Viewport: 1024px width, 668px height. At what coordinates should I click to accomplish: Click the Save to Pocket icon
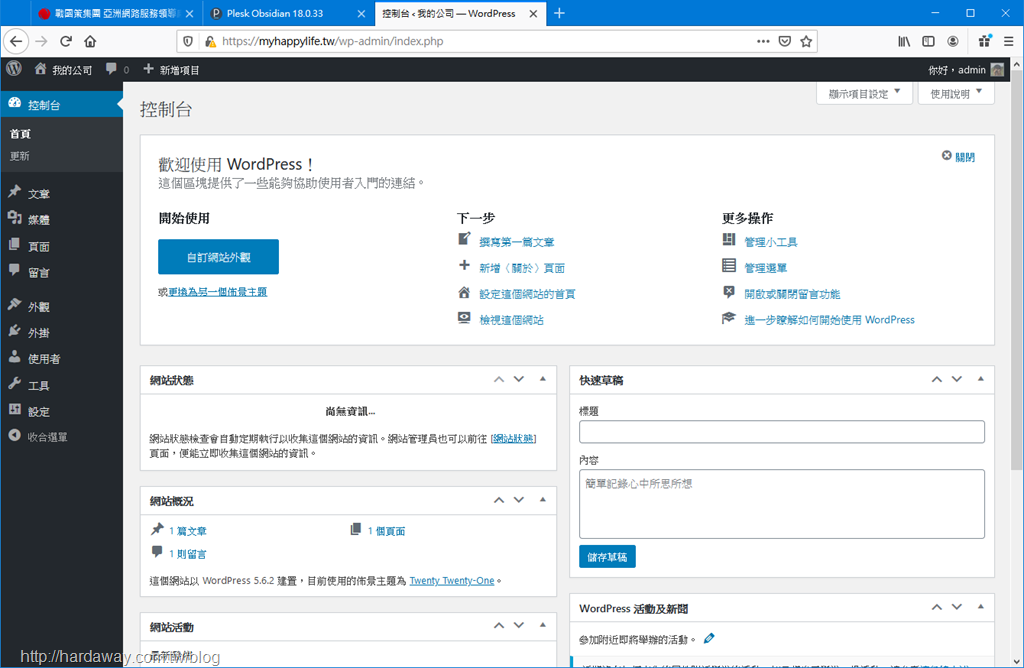click(x=785, y=41)
